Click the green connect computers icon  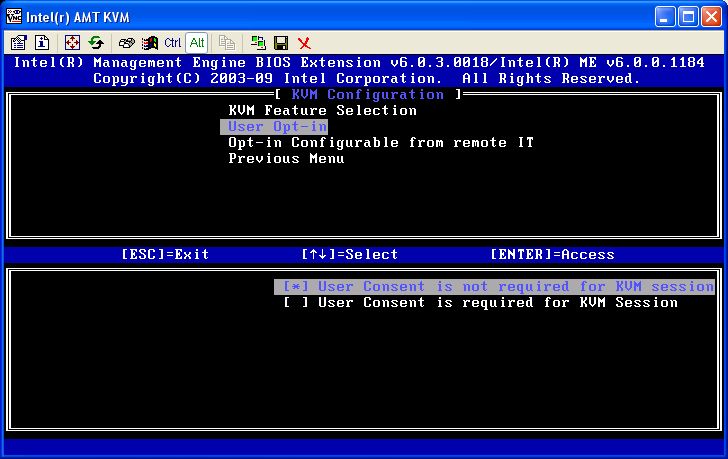point(258,43)
